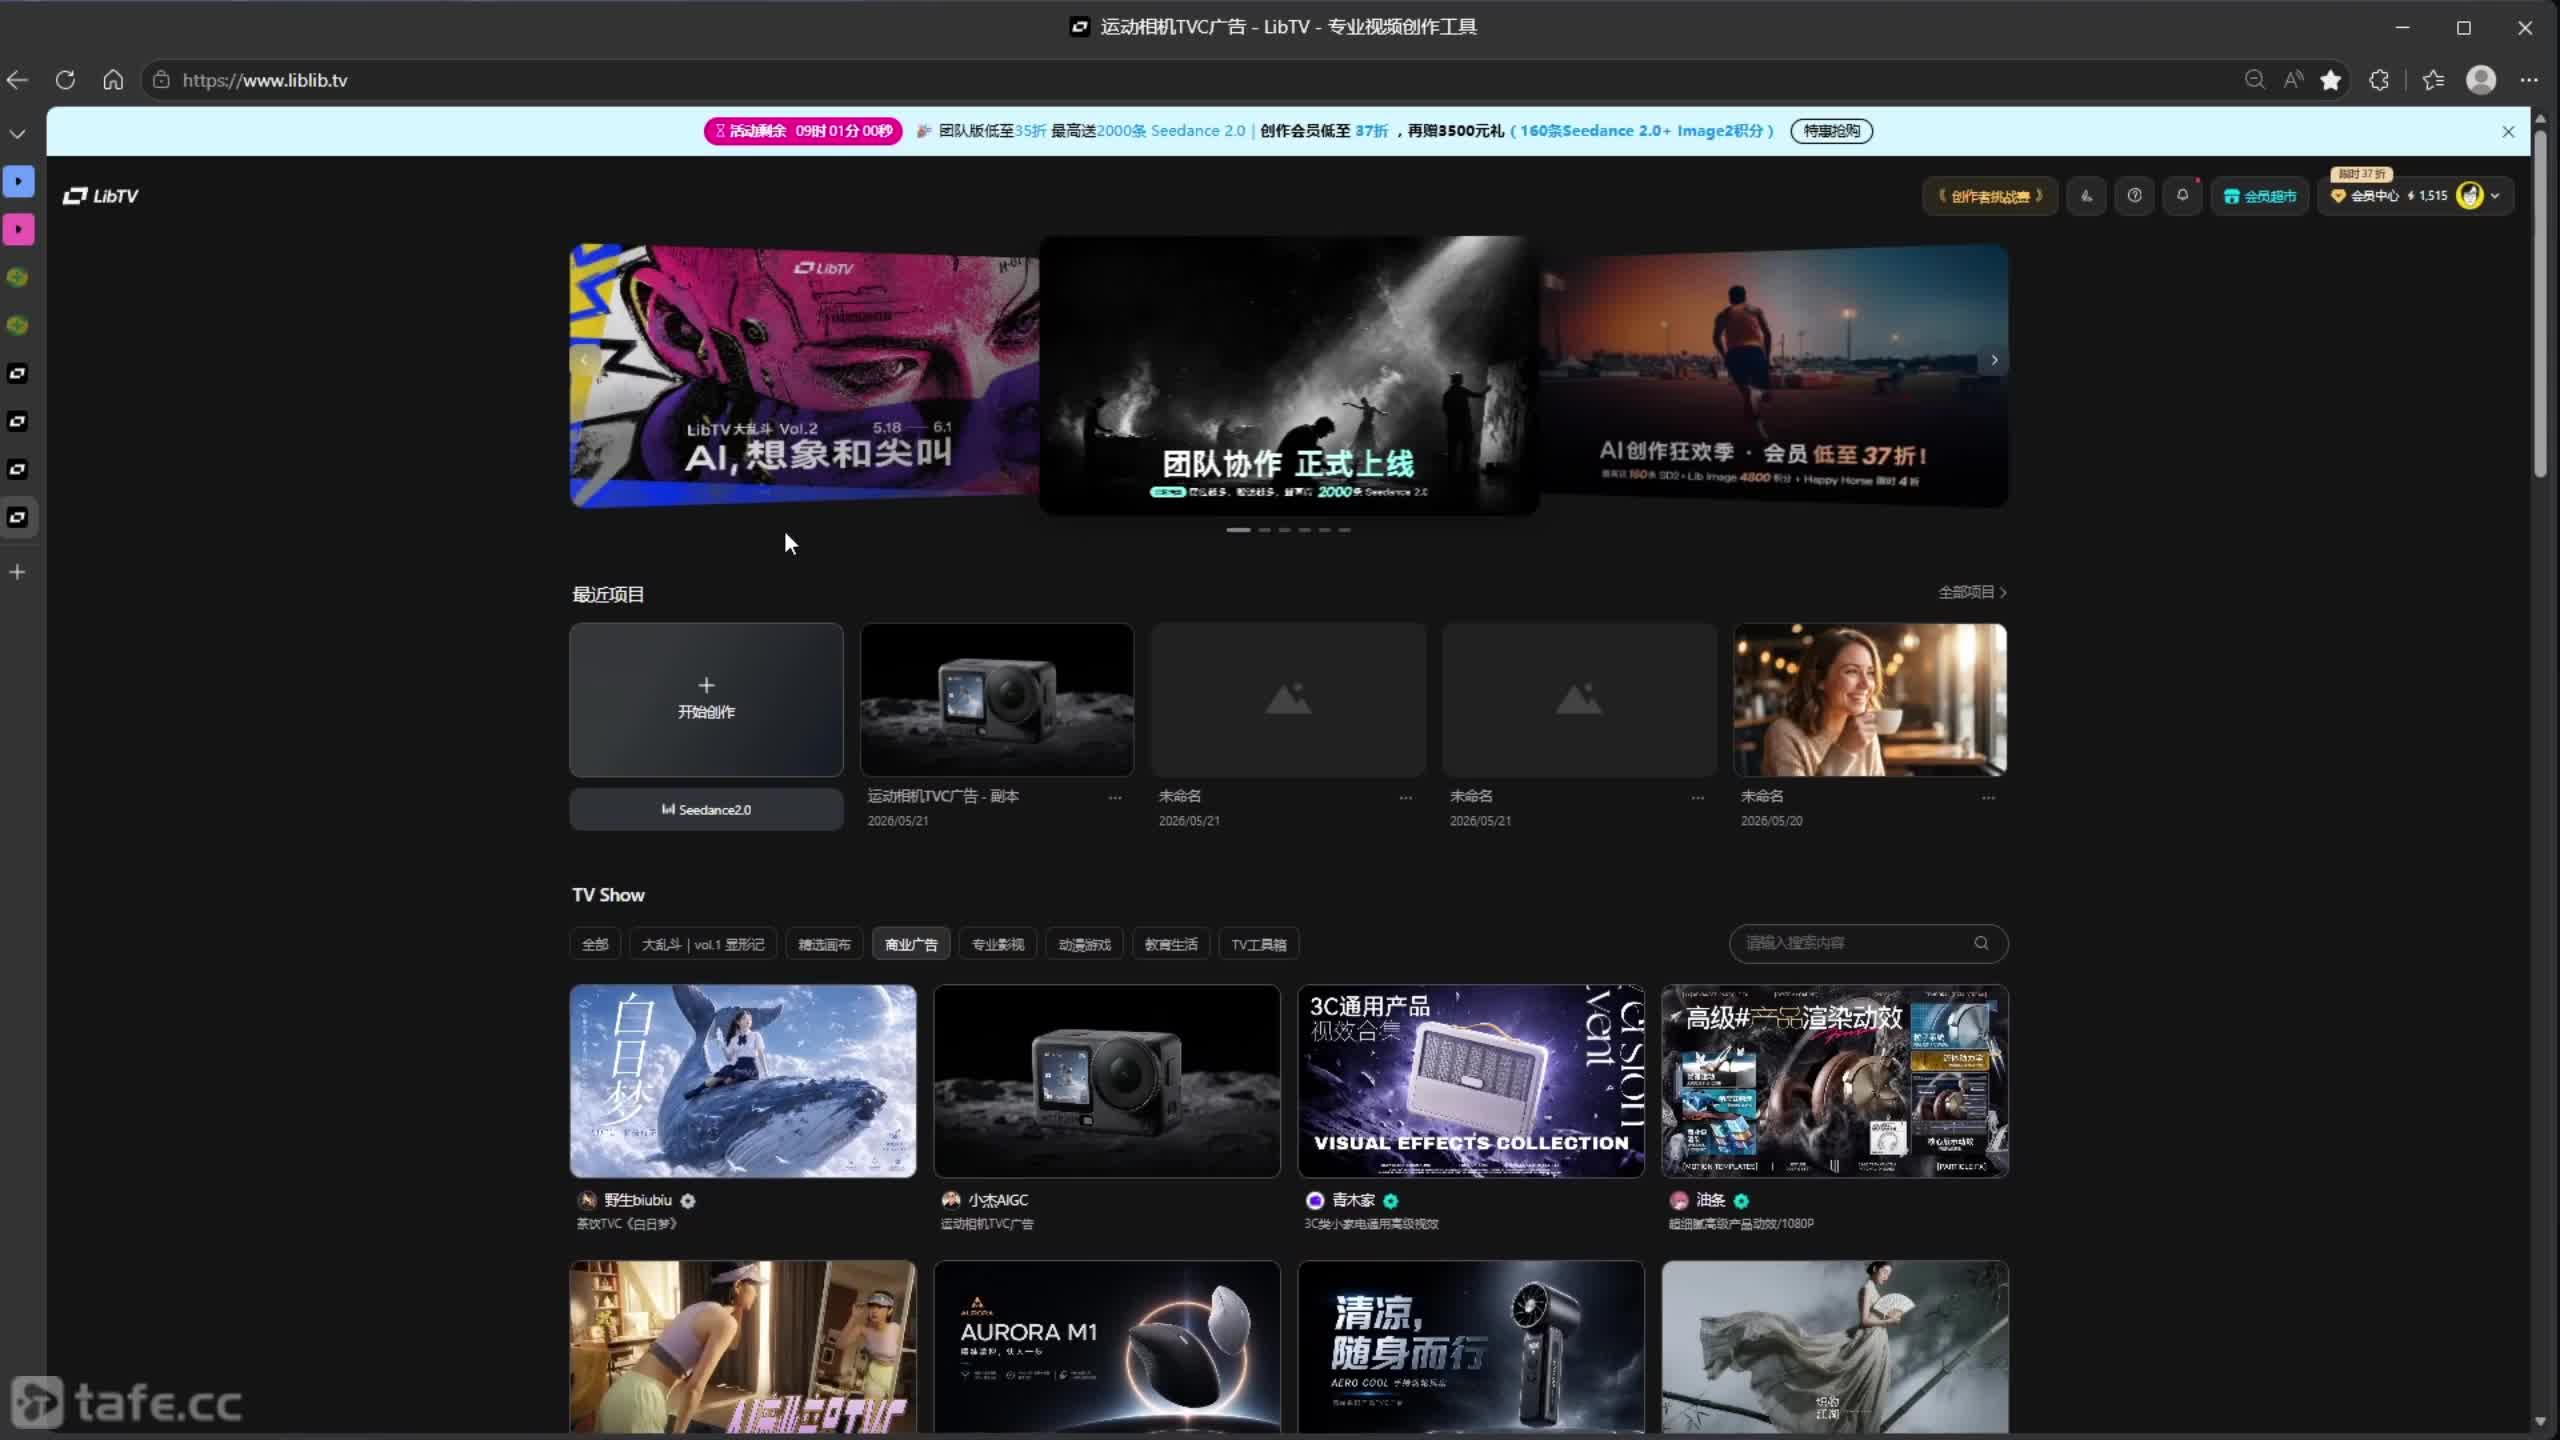The height and width of the screenshot is (1440, 2560).
Task: Click the search magnifier icon in TV Show
Action: click(1981, 943)
